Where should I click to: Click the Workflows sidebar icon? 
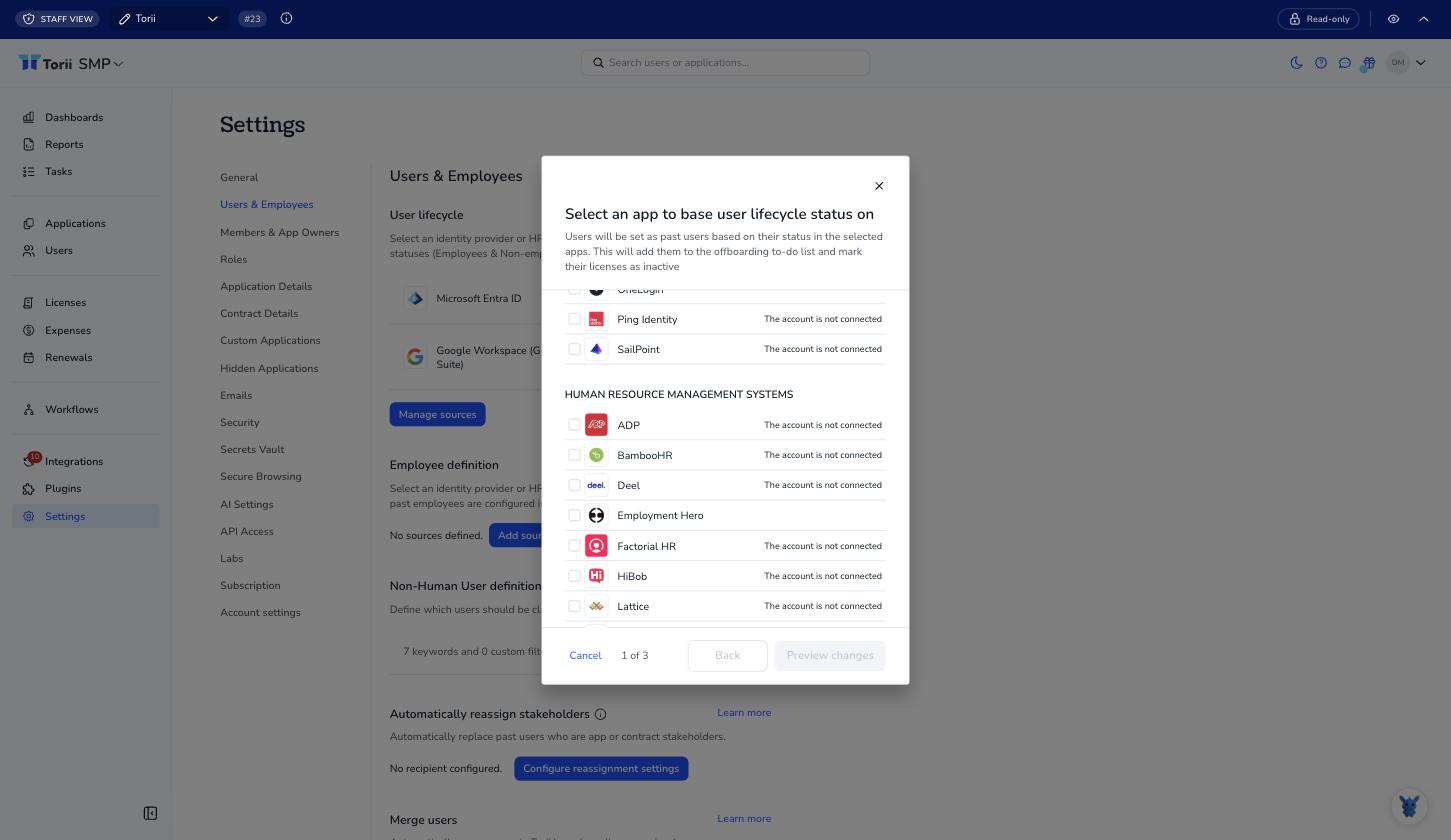pos(28,409)
